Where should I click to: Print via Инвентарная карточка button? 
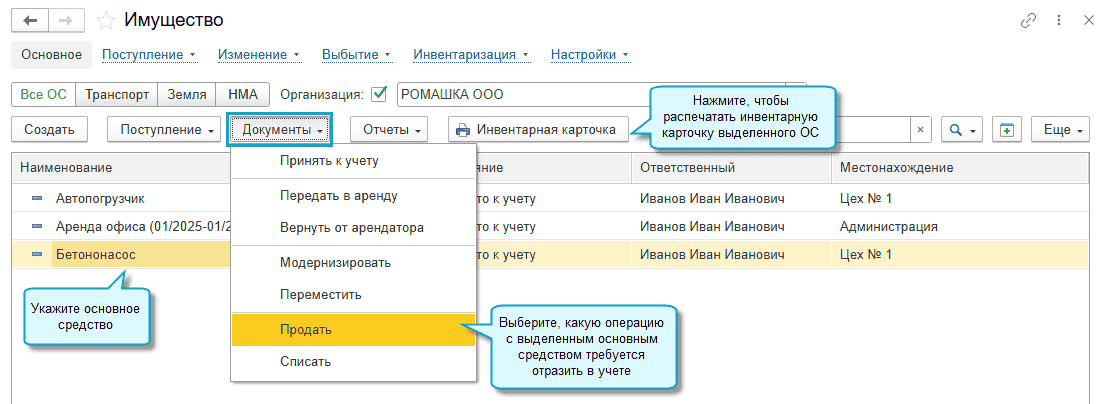click(x=536, y=130)
